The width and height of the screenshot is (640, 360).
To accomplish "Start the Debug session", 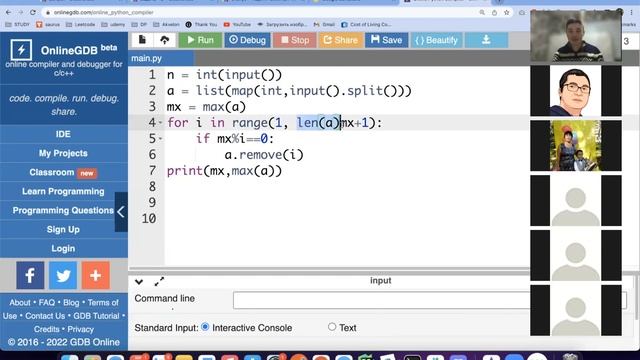I will 247,40.
